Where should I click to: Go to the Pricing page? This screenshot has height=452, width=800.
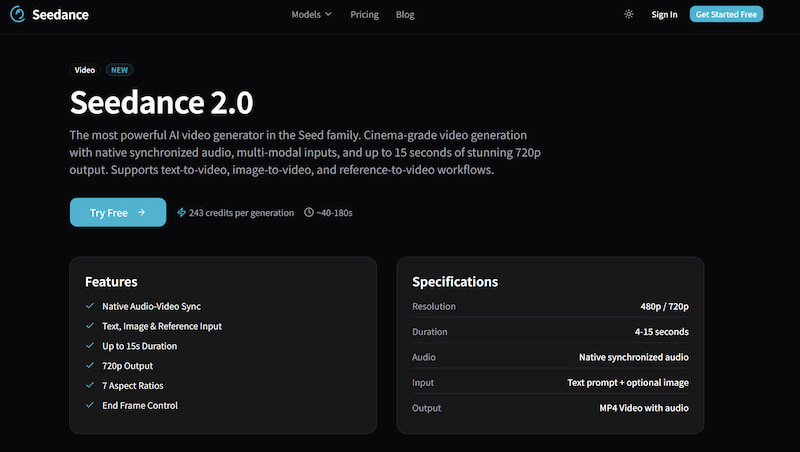[x=364, y=15]
